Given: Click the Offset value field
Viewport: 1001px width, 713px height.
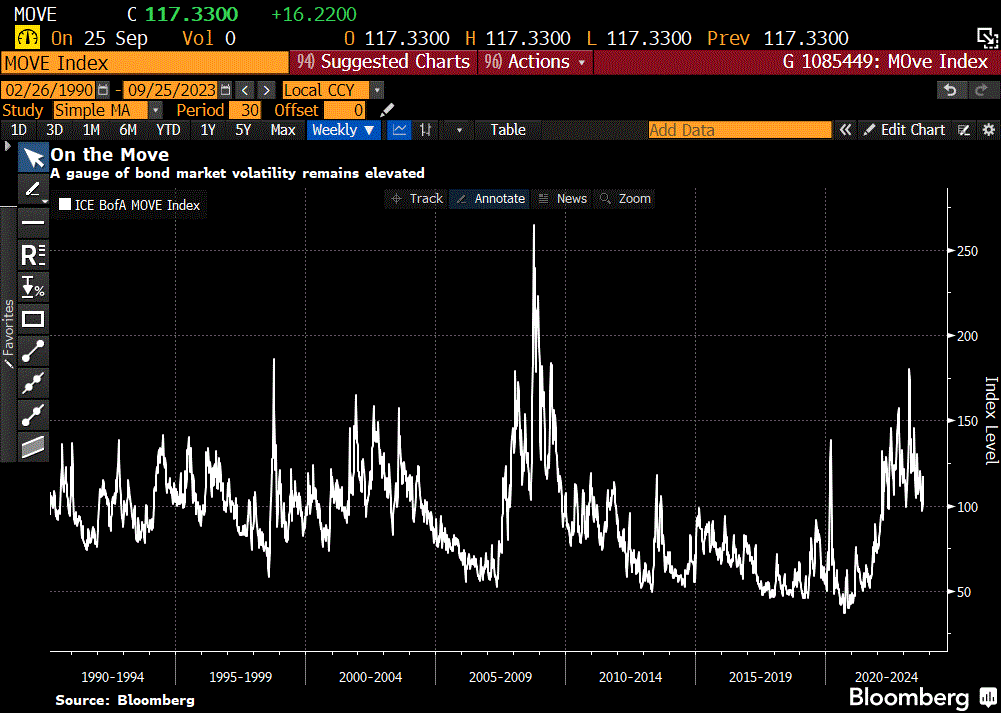Looking at the screenshot, I should click(x=345, y=110).
